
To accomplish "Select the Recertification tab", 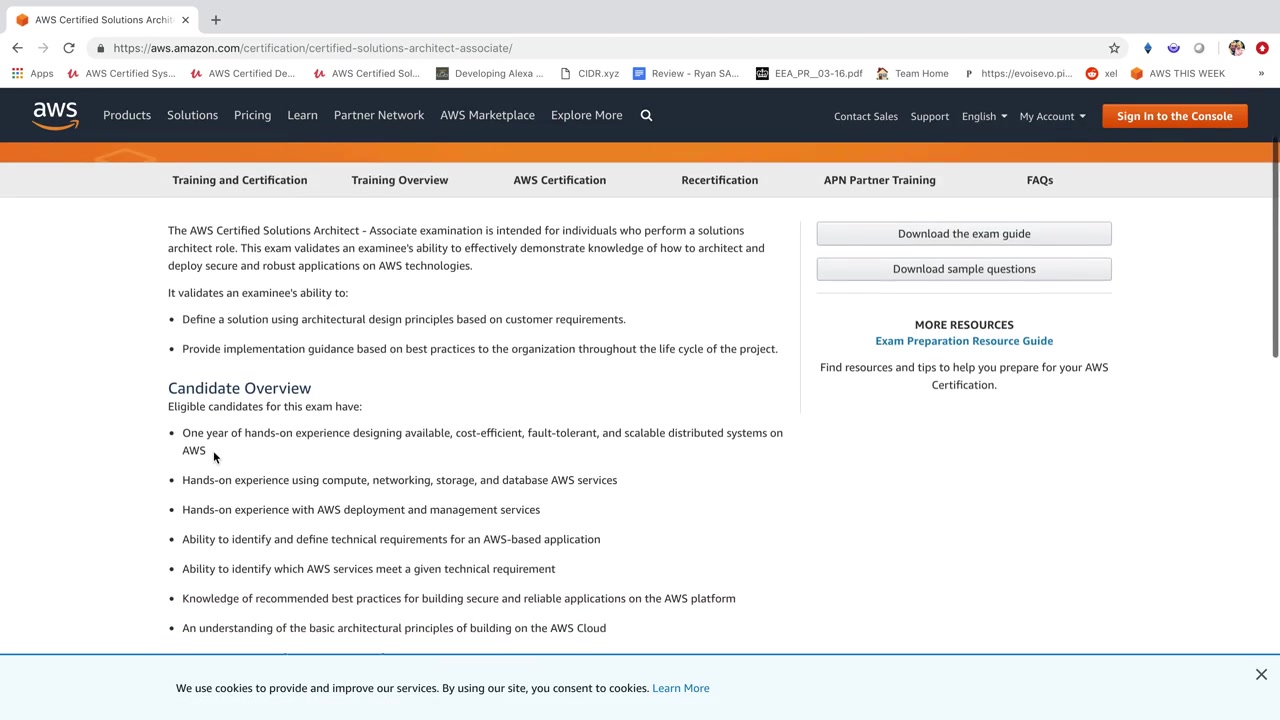I will pyautogui.click(x=720, y=180).
